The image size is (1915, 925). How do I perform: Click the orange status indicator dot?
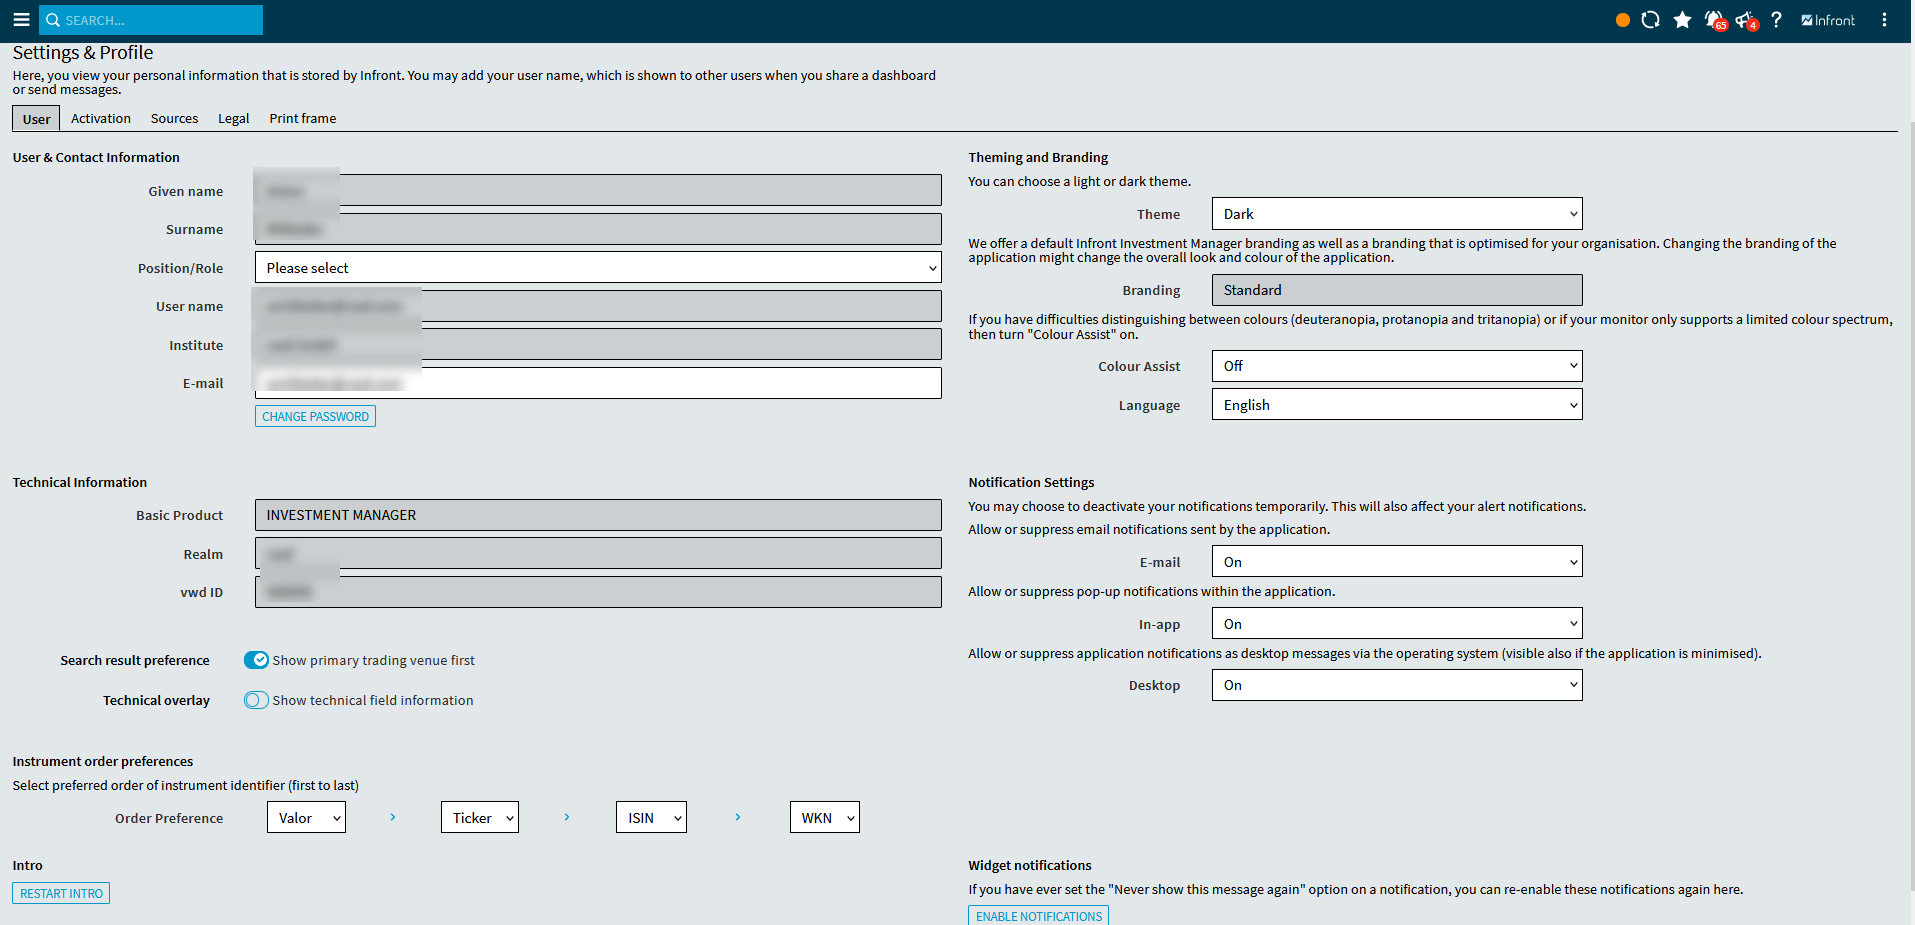point(1622,20)
